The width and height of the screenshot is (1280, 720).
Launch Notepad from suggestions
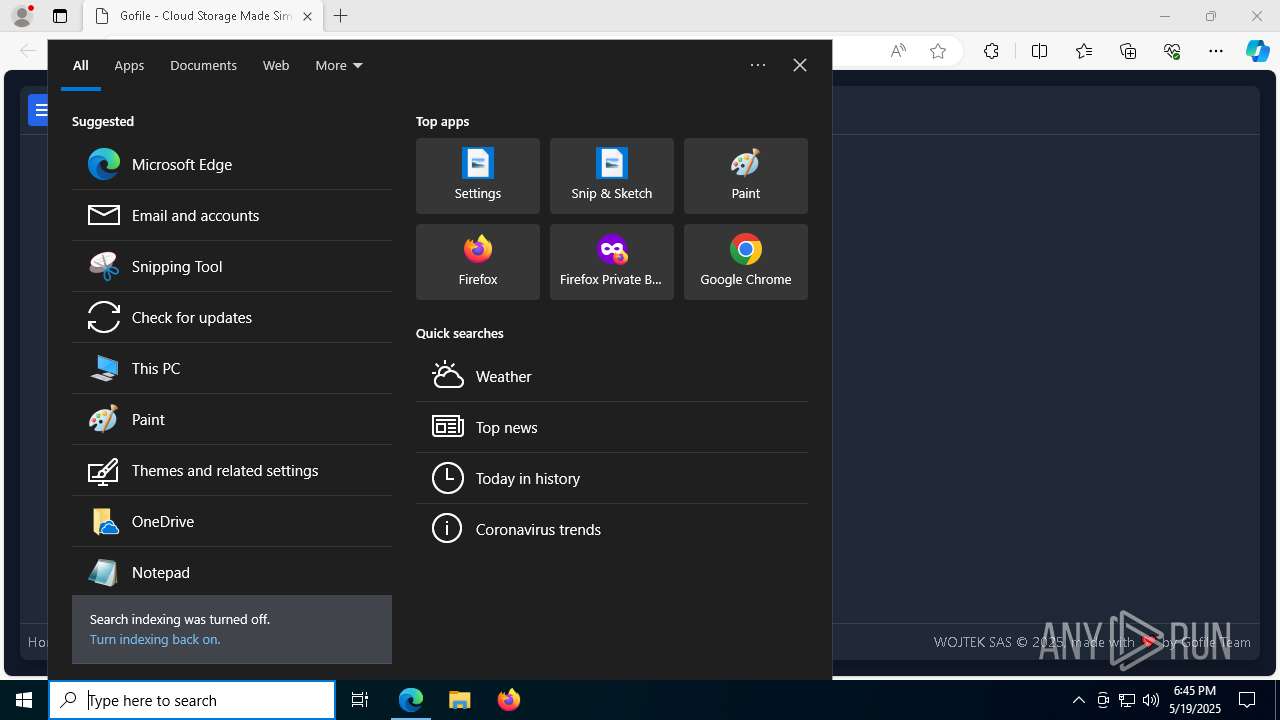coord(232,572)
